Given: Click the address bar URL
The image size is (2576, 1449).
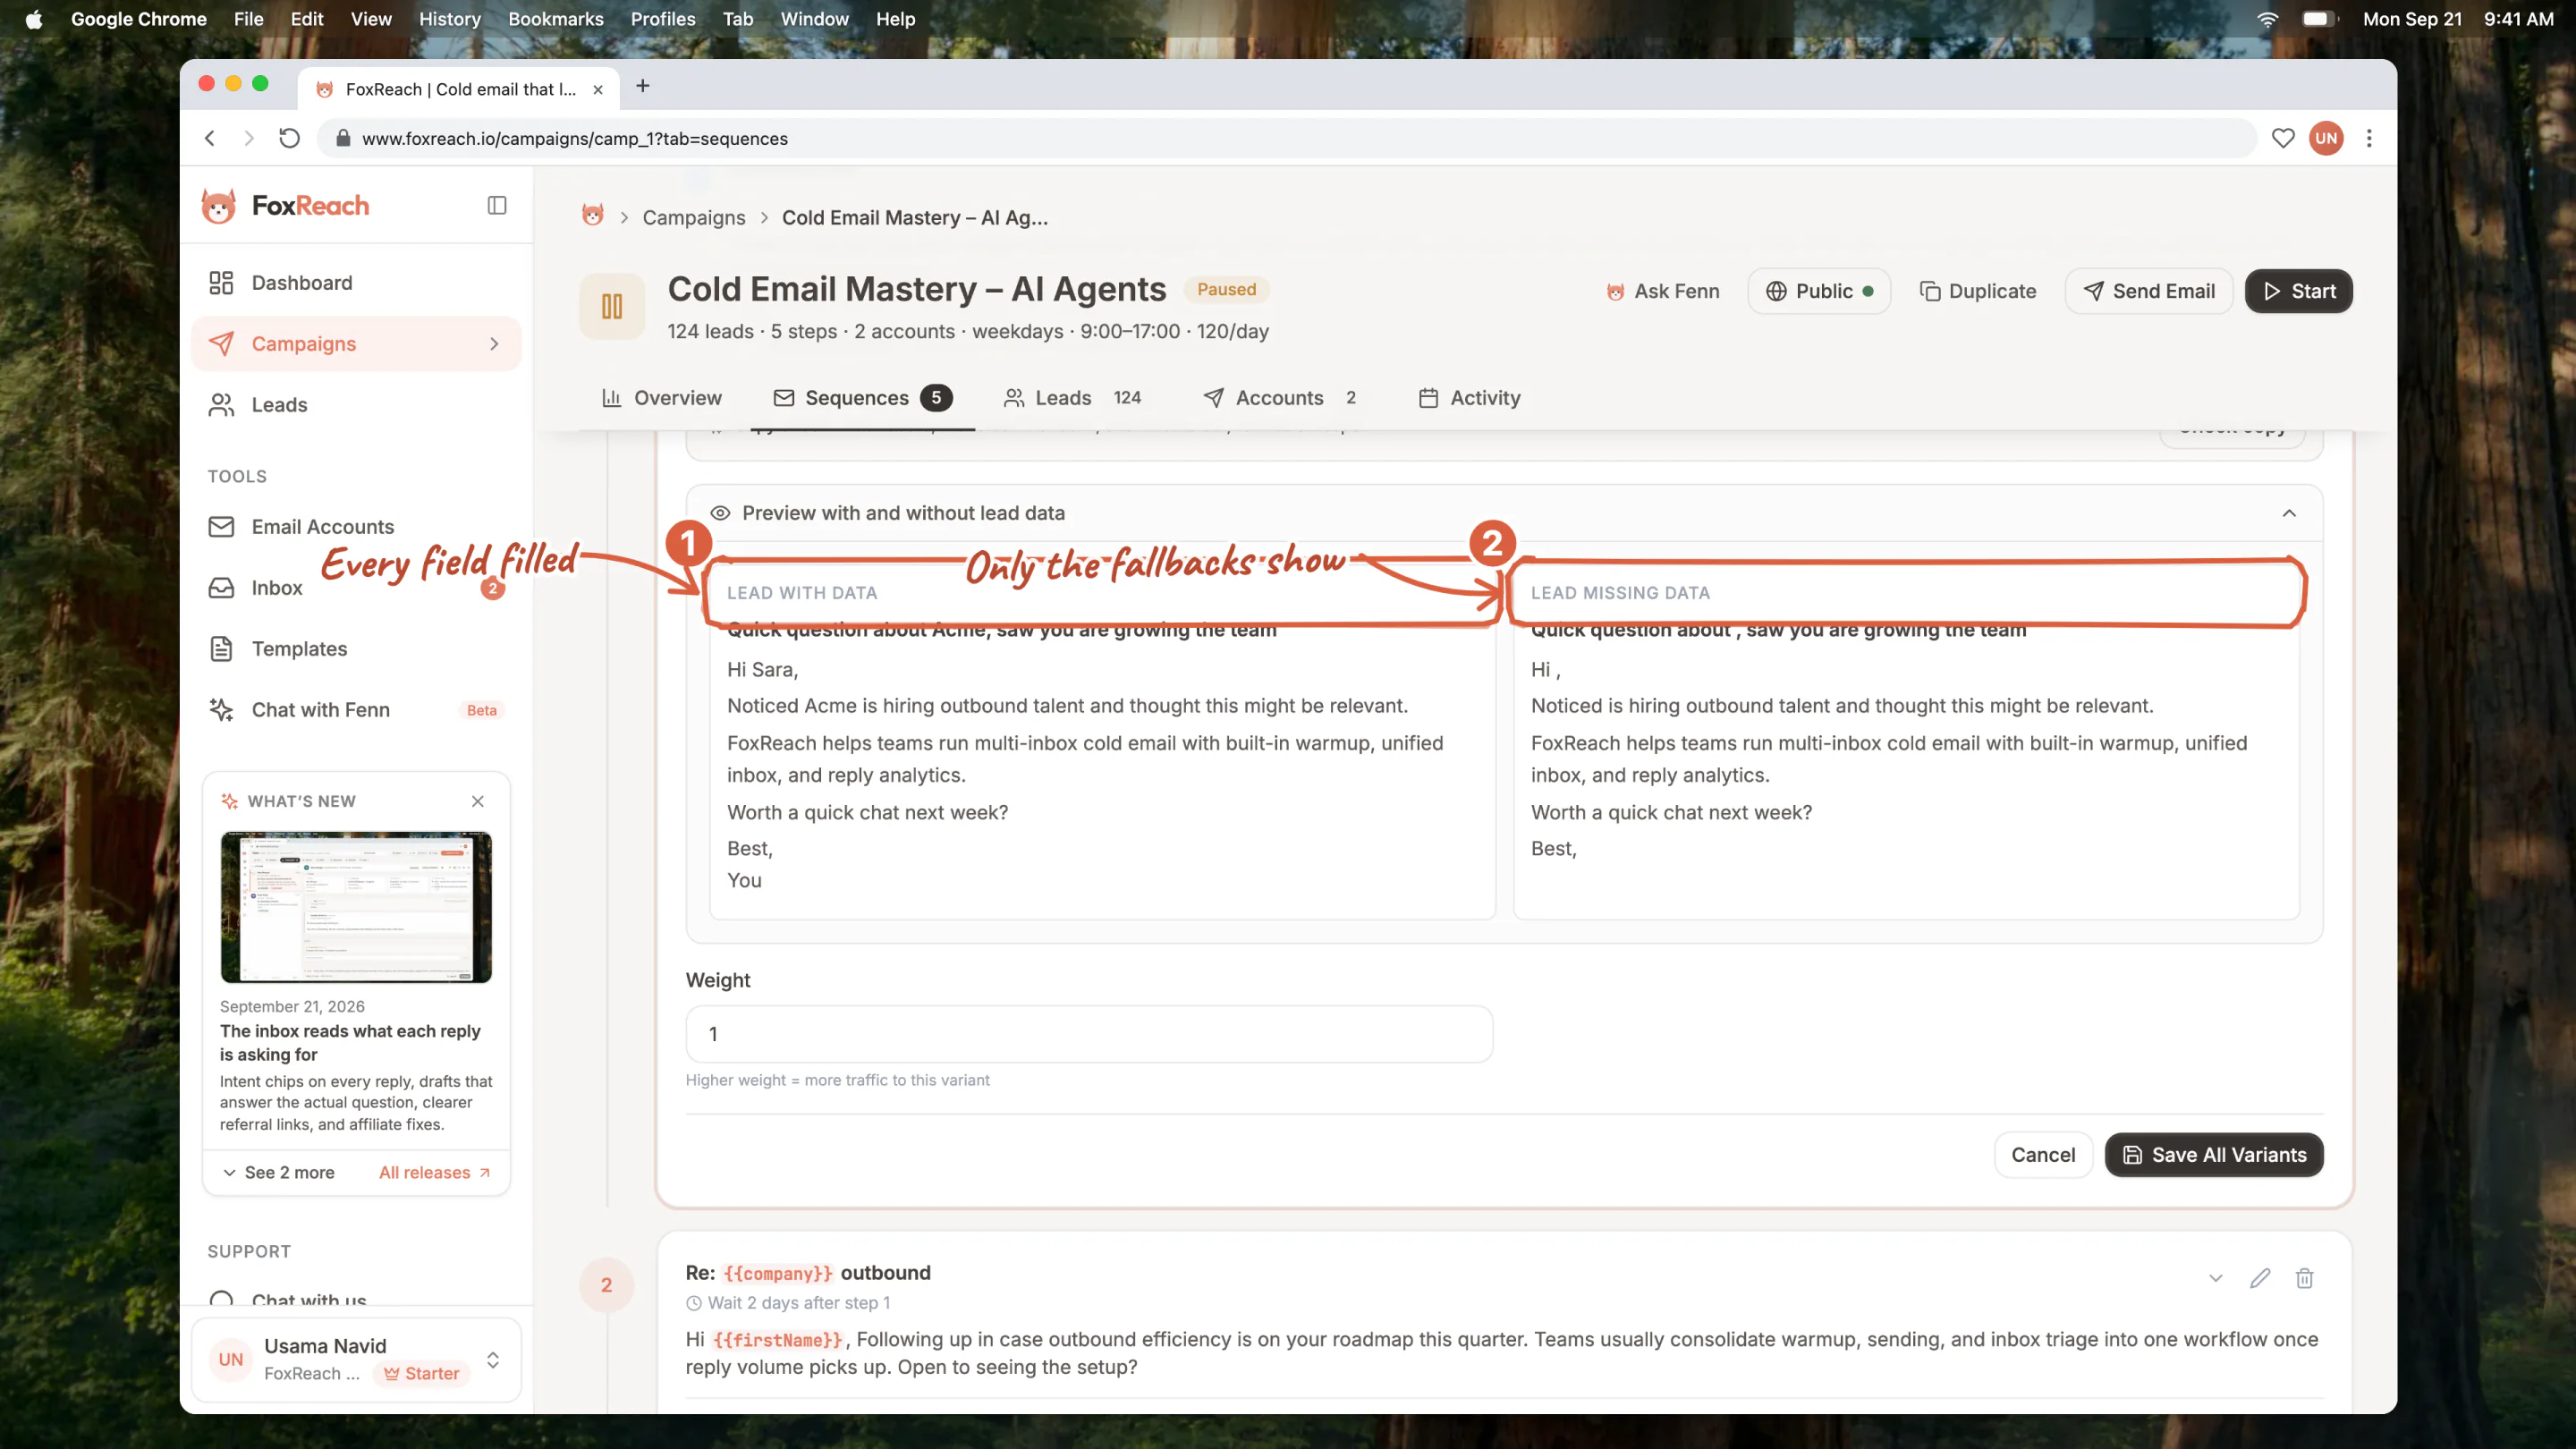Looking at the screenshot, I should click(x=575, y=139).
